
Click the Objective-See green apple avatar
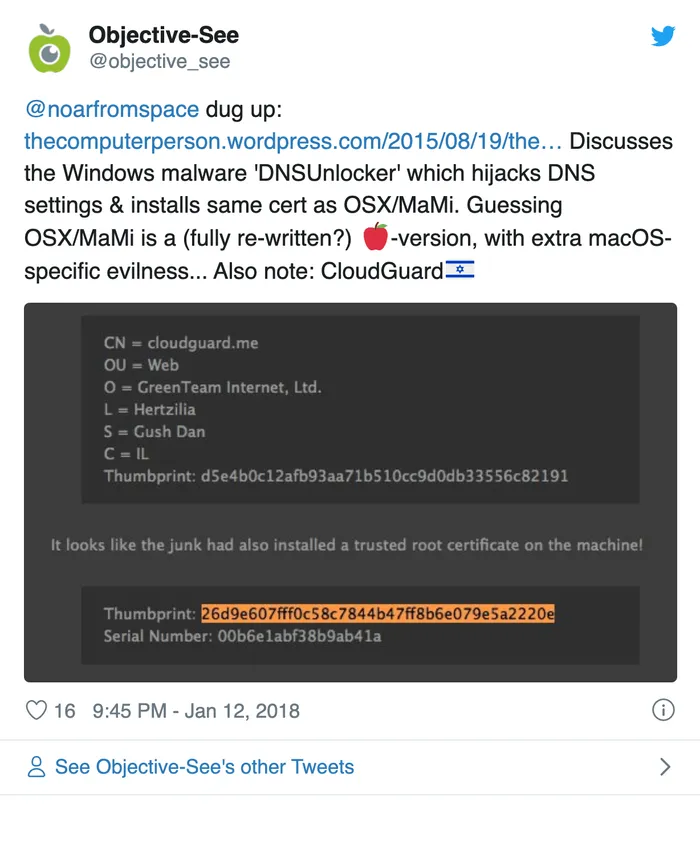(49, 49)
